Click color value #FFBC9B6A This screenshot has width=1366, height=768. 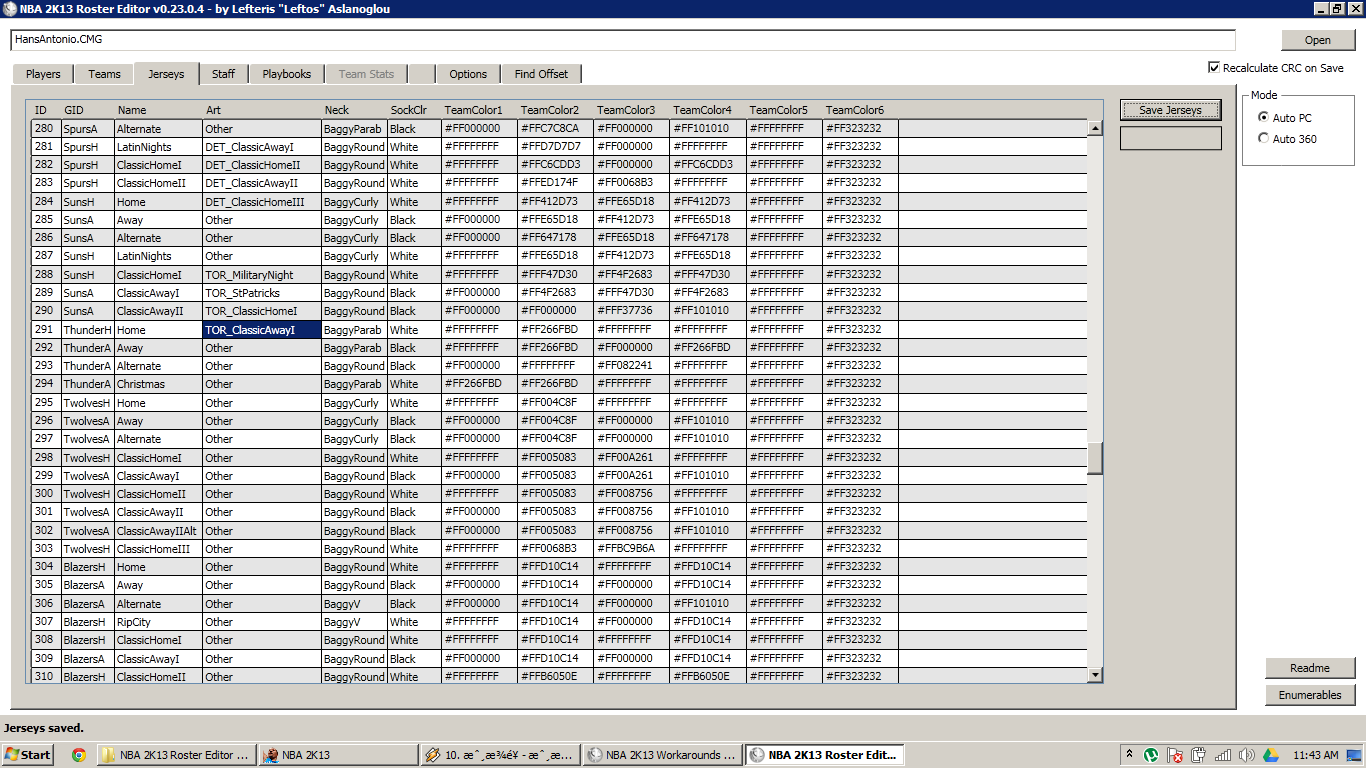(x=631, y=549)
